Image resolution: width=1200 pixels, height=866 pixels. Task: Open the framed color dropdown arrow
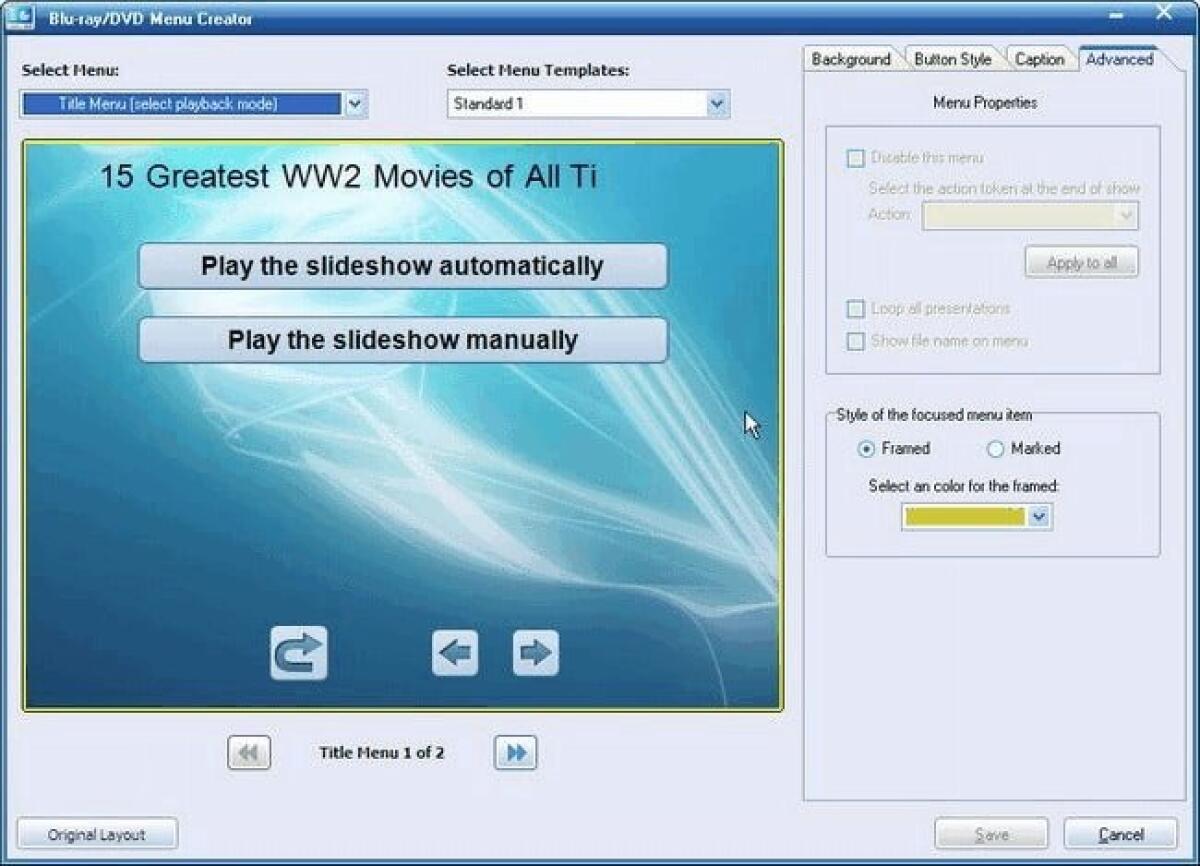(1040, 517)
